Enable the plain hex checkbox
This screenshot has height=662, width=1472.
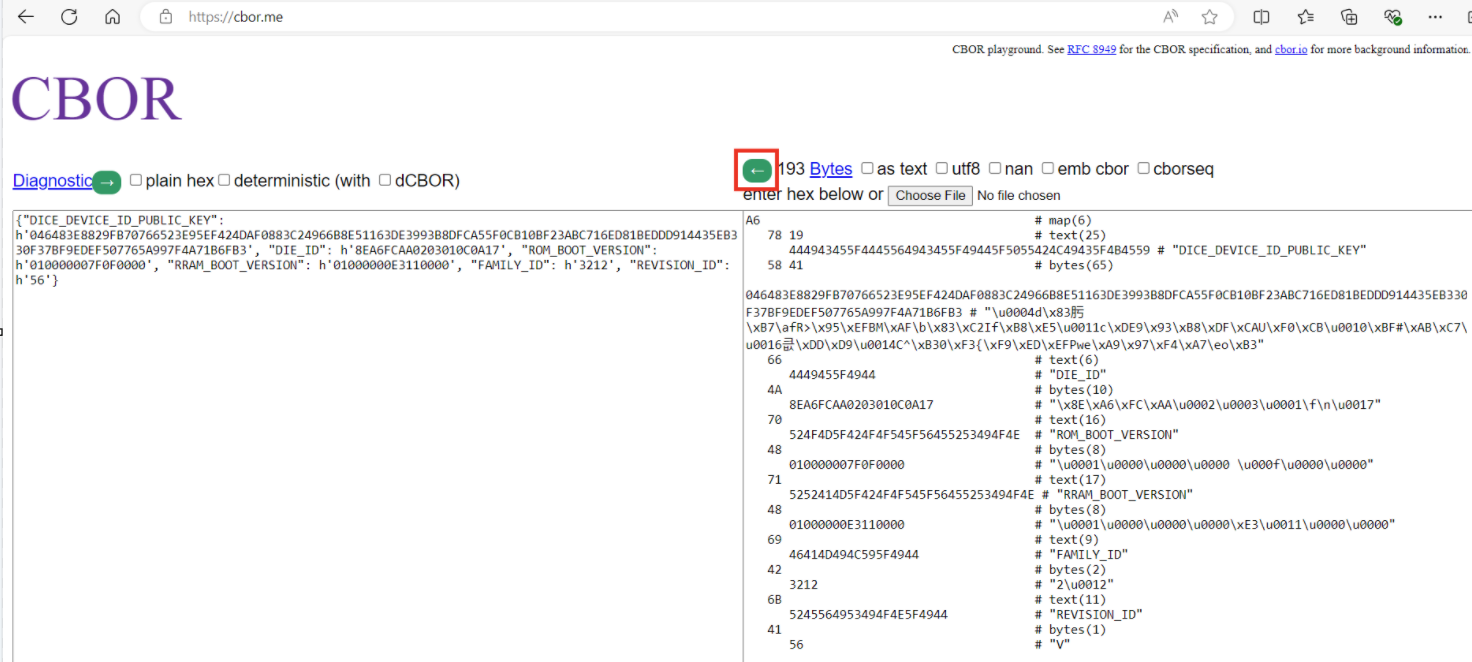136,181
